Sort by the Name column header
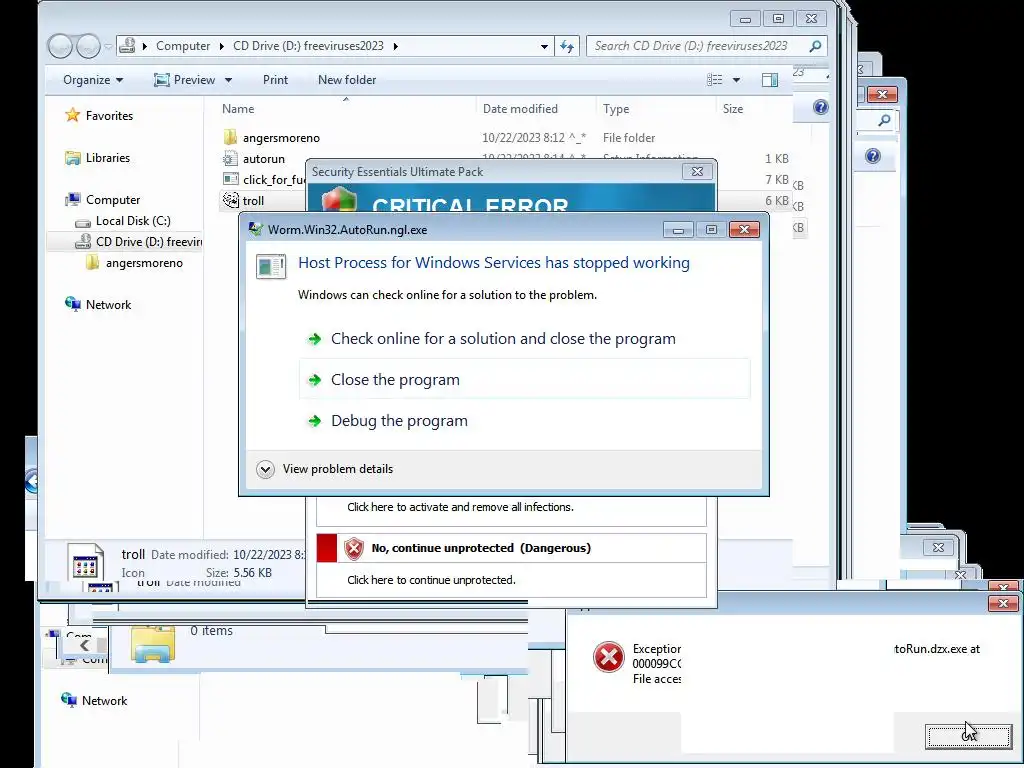 (238, 109)
